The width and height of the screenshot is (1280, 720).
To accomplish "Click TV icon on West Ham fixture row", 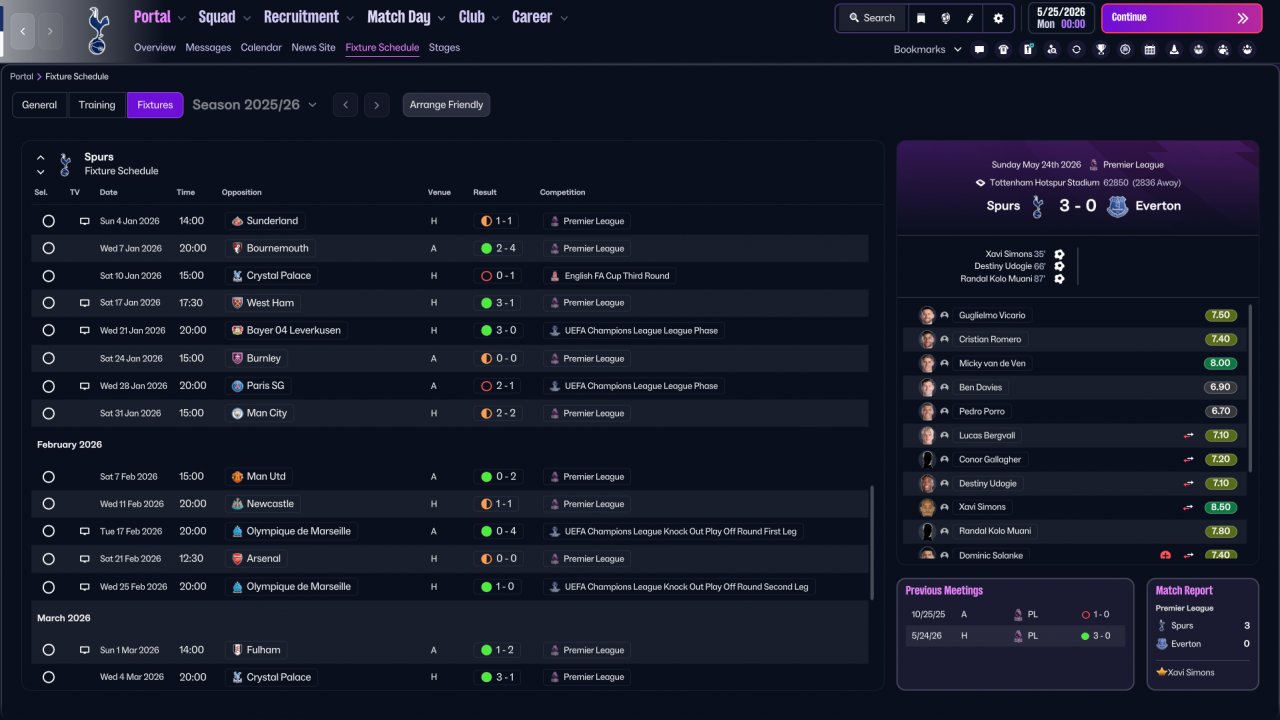I will (85, 303).
